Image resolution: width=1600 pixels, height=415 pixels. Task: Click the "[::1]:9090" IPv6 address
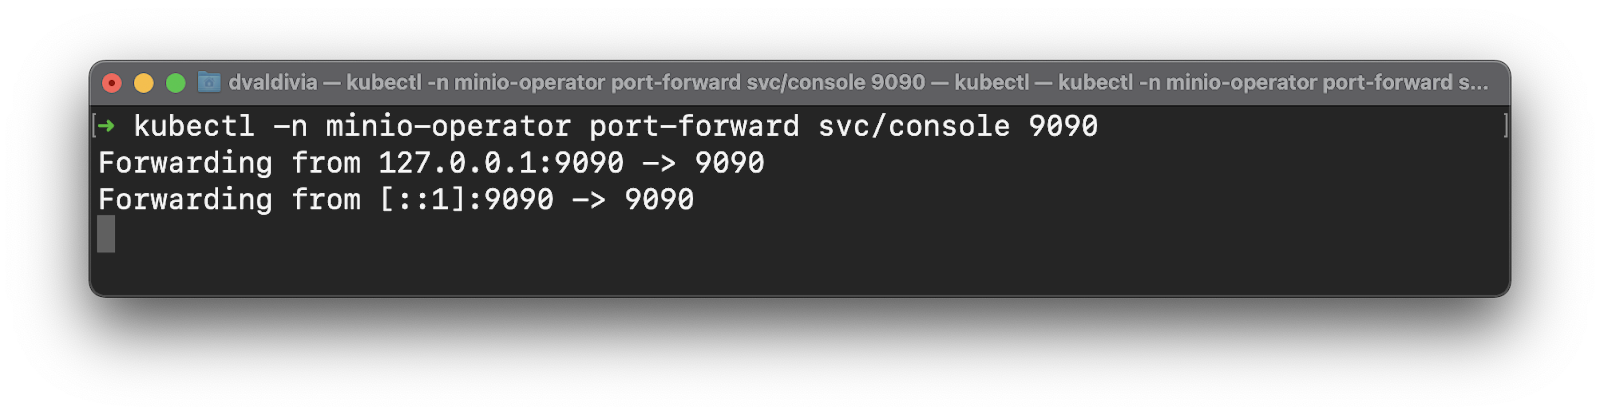466,200
